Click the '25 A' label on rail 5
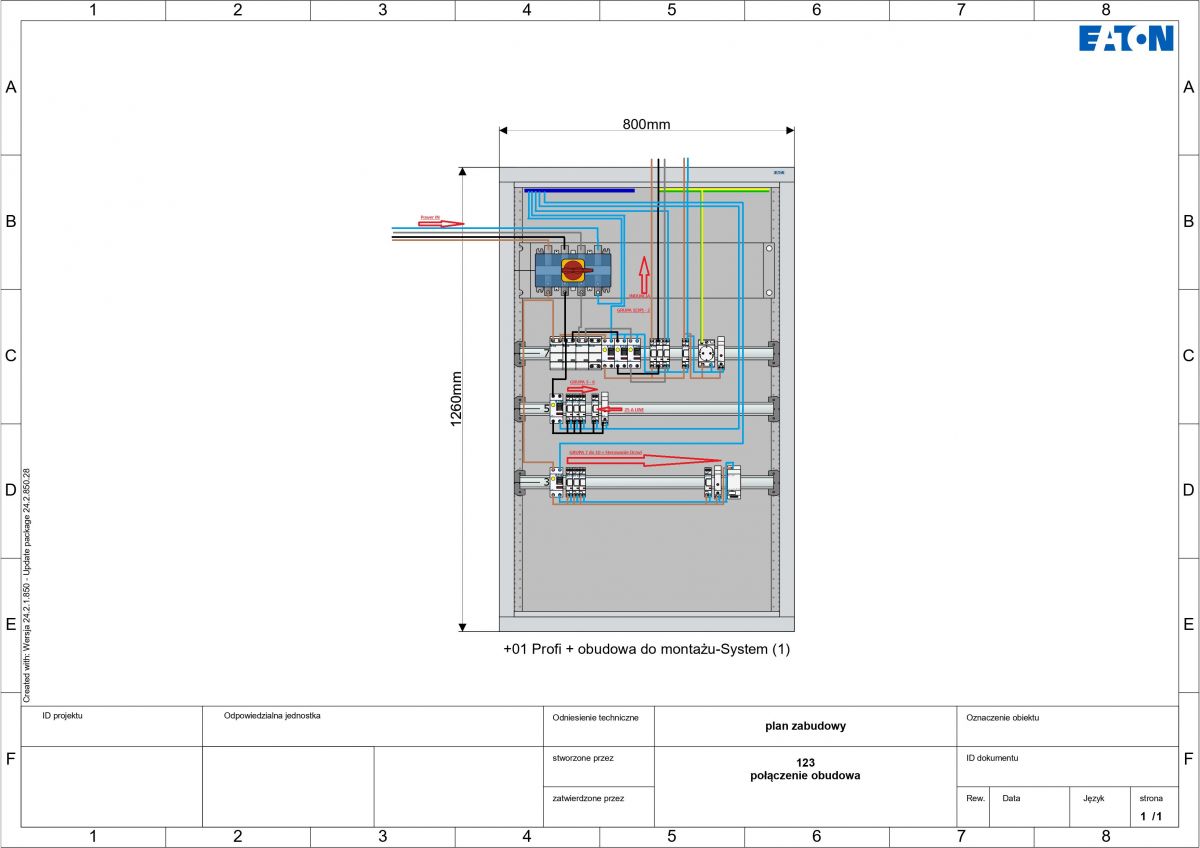Image resolution: width=1200 pixels, height=848 pixels. click(x=635, y=410)
